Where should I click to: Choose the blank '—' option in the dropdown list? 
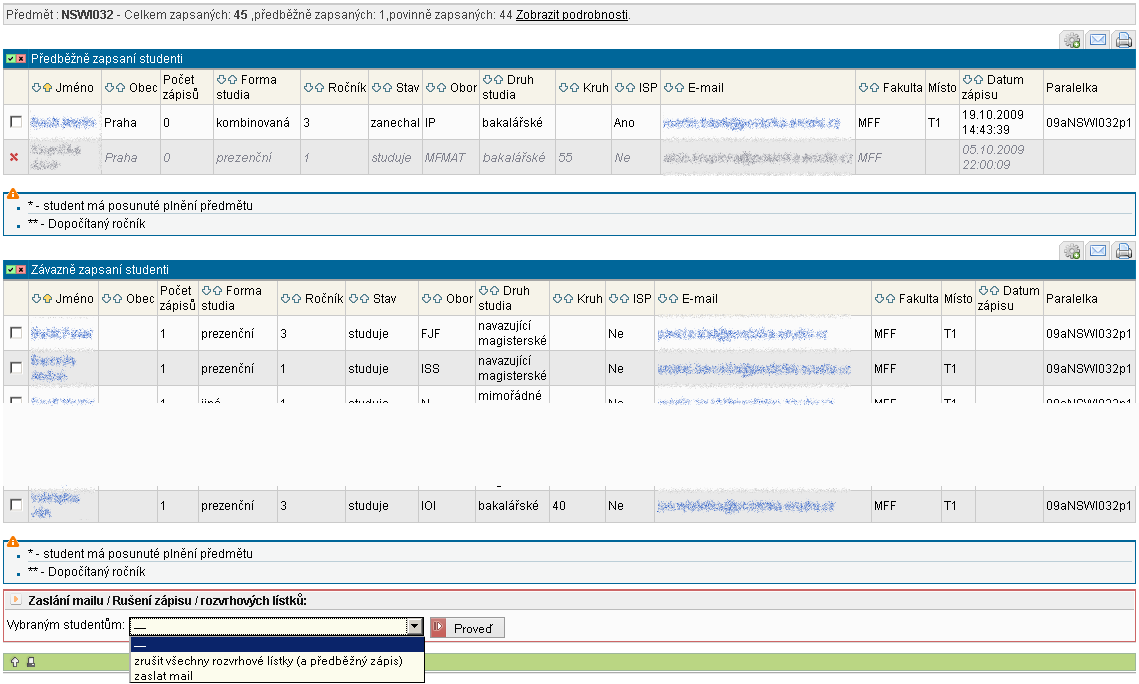[x=277, y=646]
